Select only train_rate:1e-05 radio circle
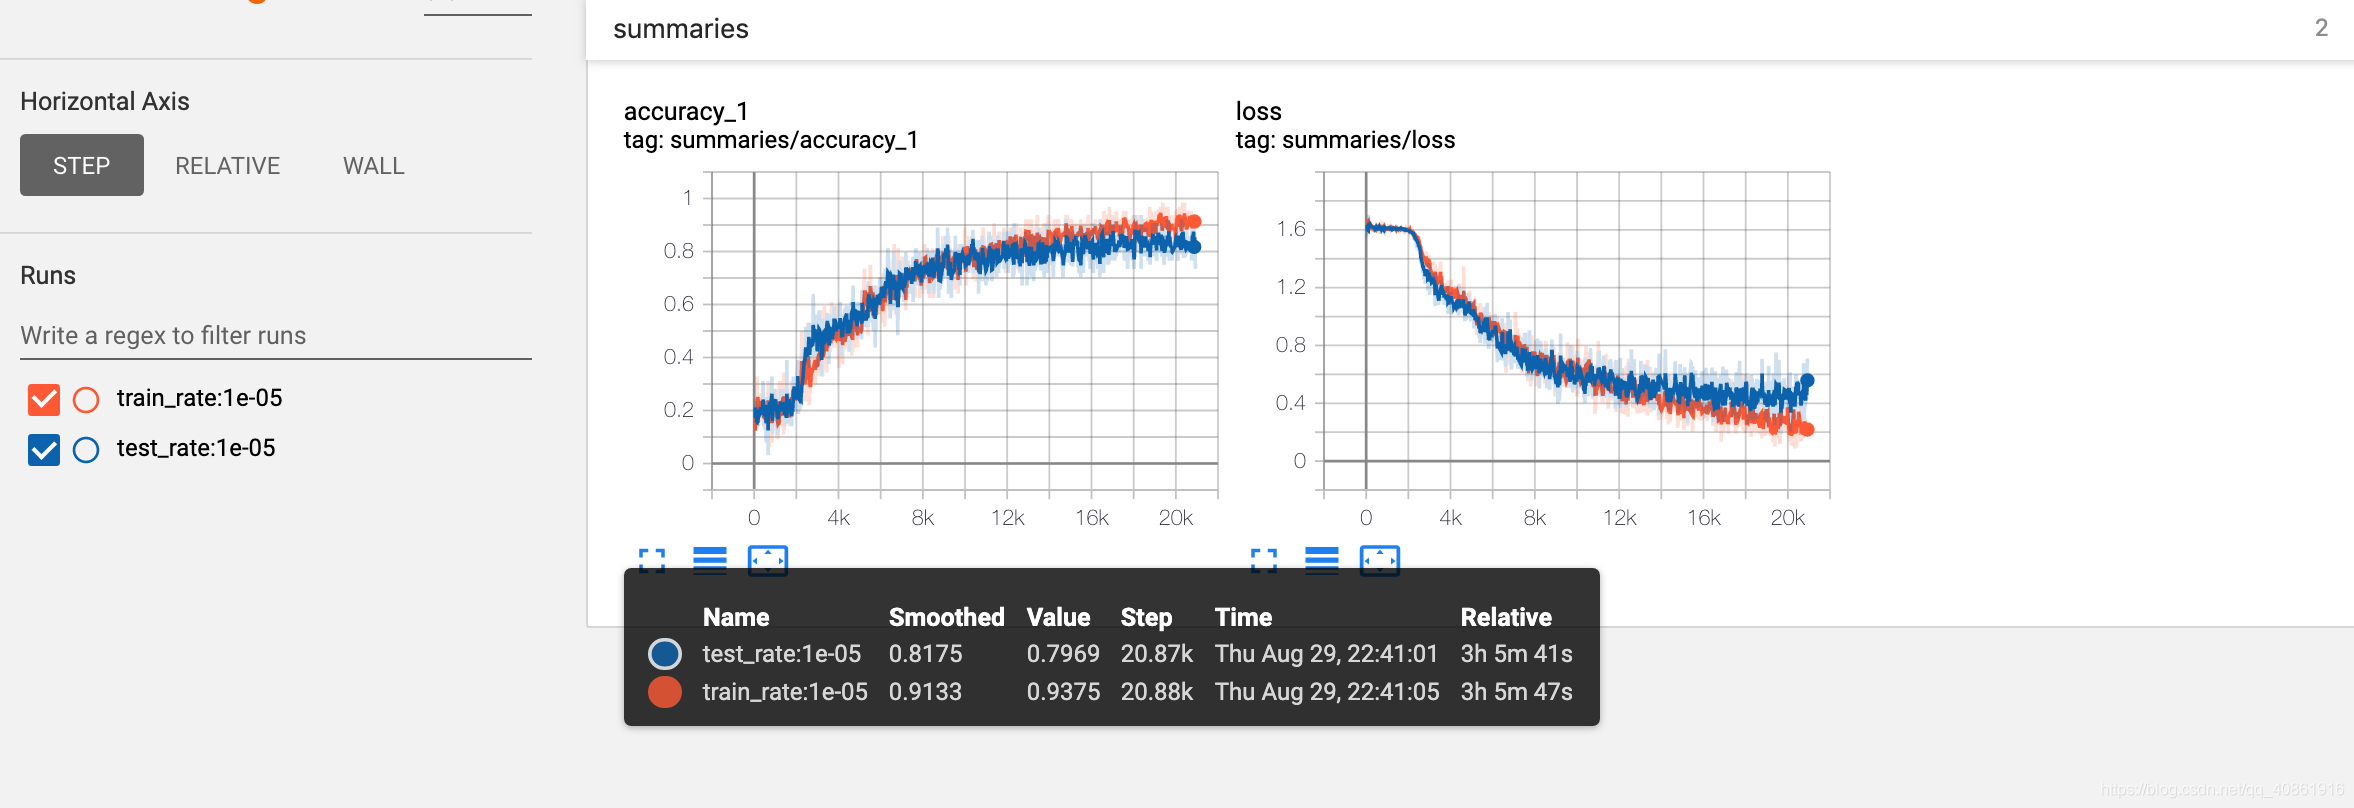This screenshot has width=2354, height=808. point(86,400)
